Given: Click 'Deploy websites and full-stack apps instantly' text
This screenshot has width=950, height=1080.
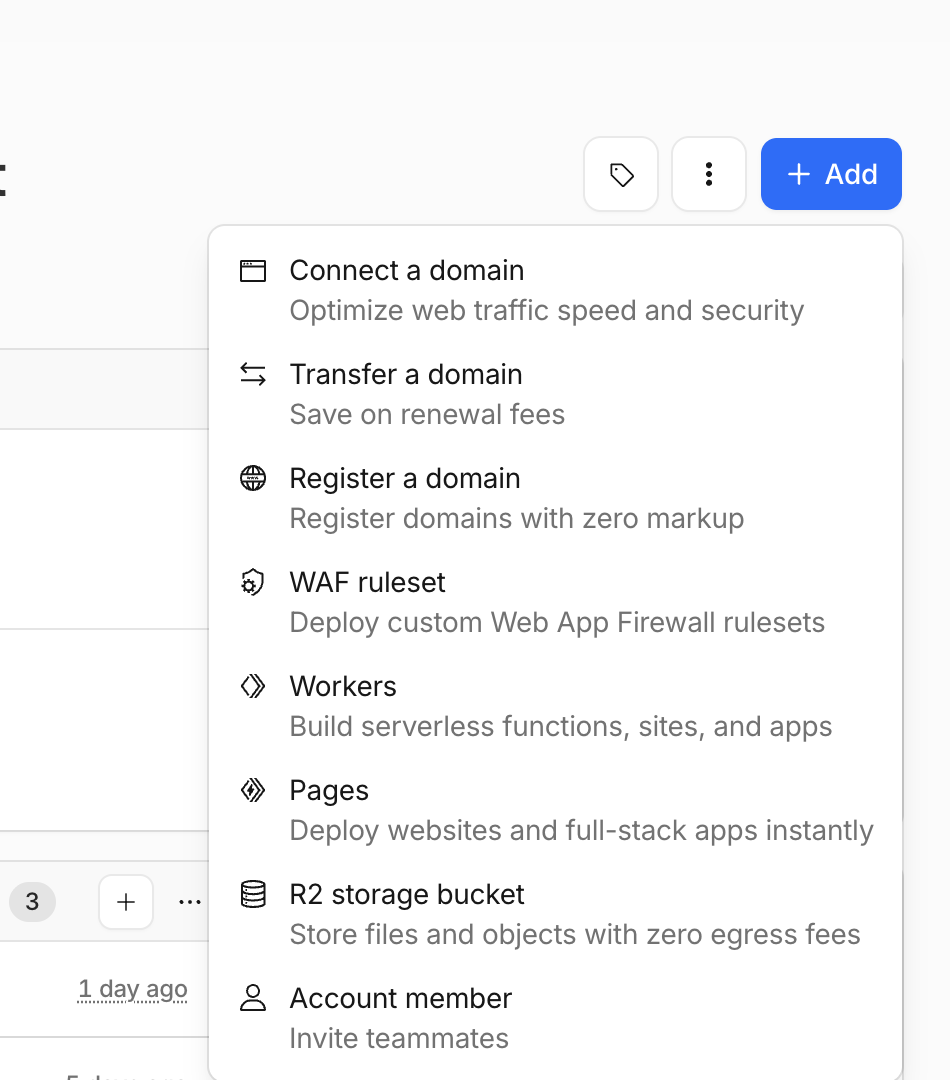Looking at the screenshot, I should pos(581,831).
